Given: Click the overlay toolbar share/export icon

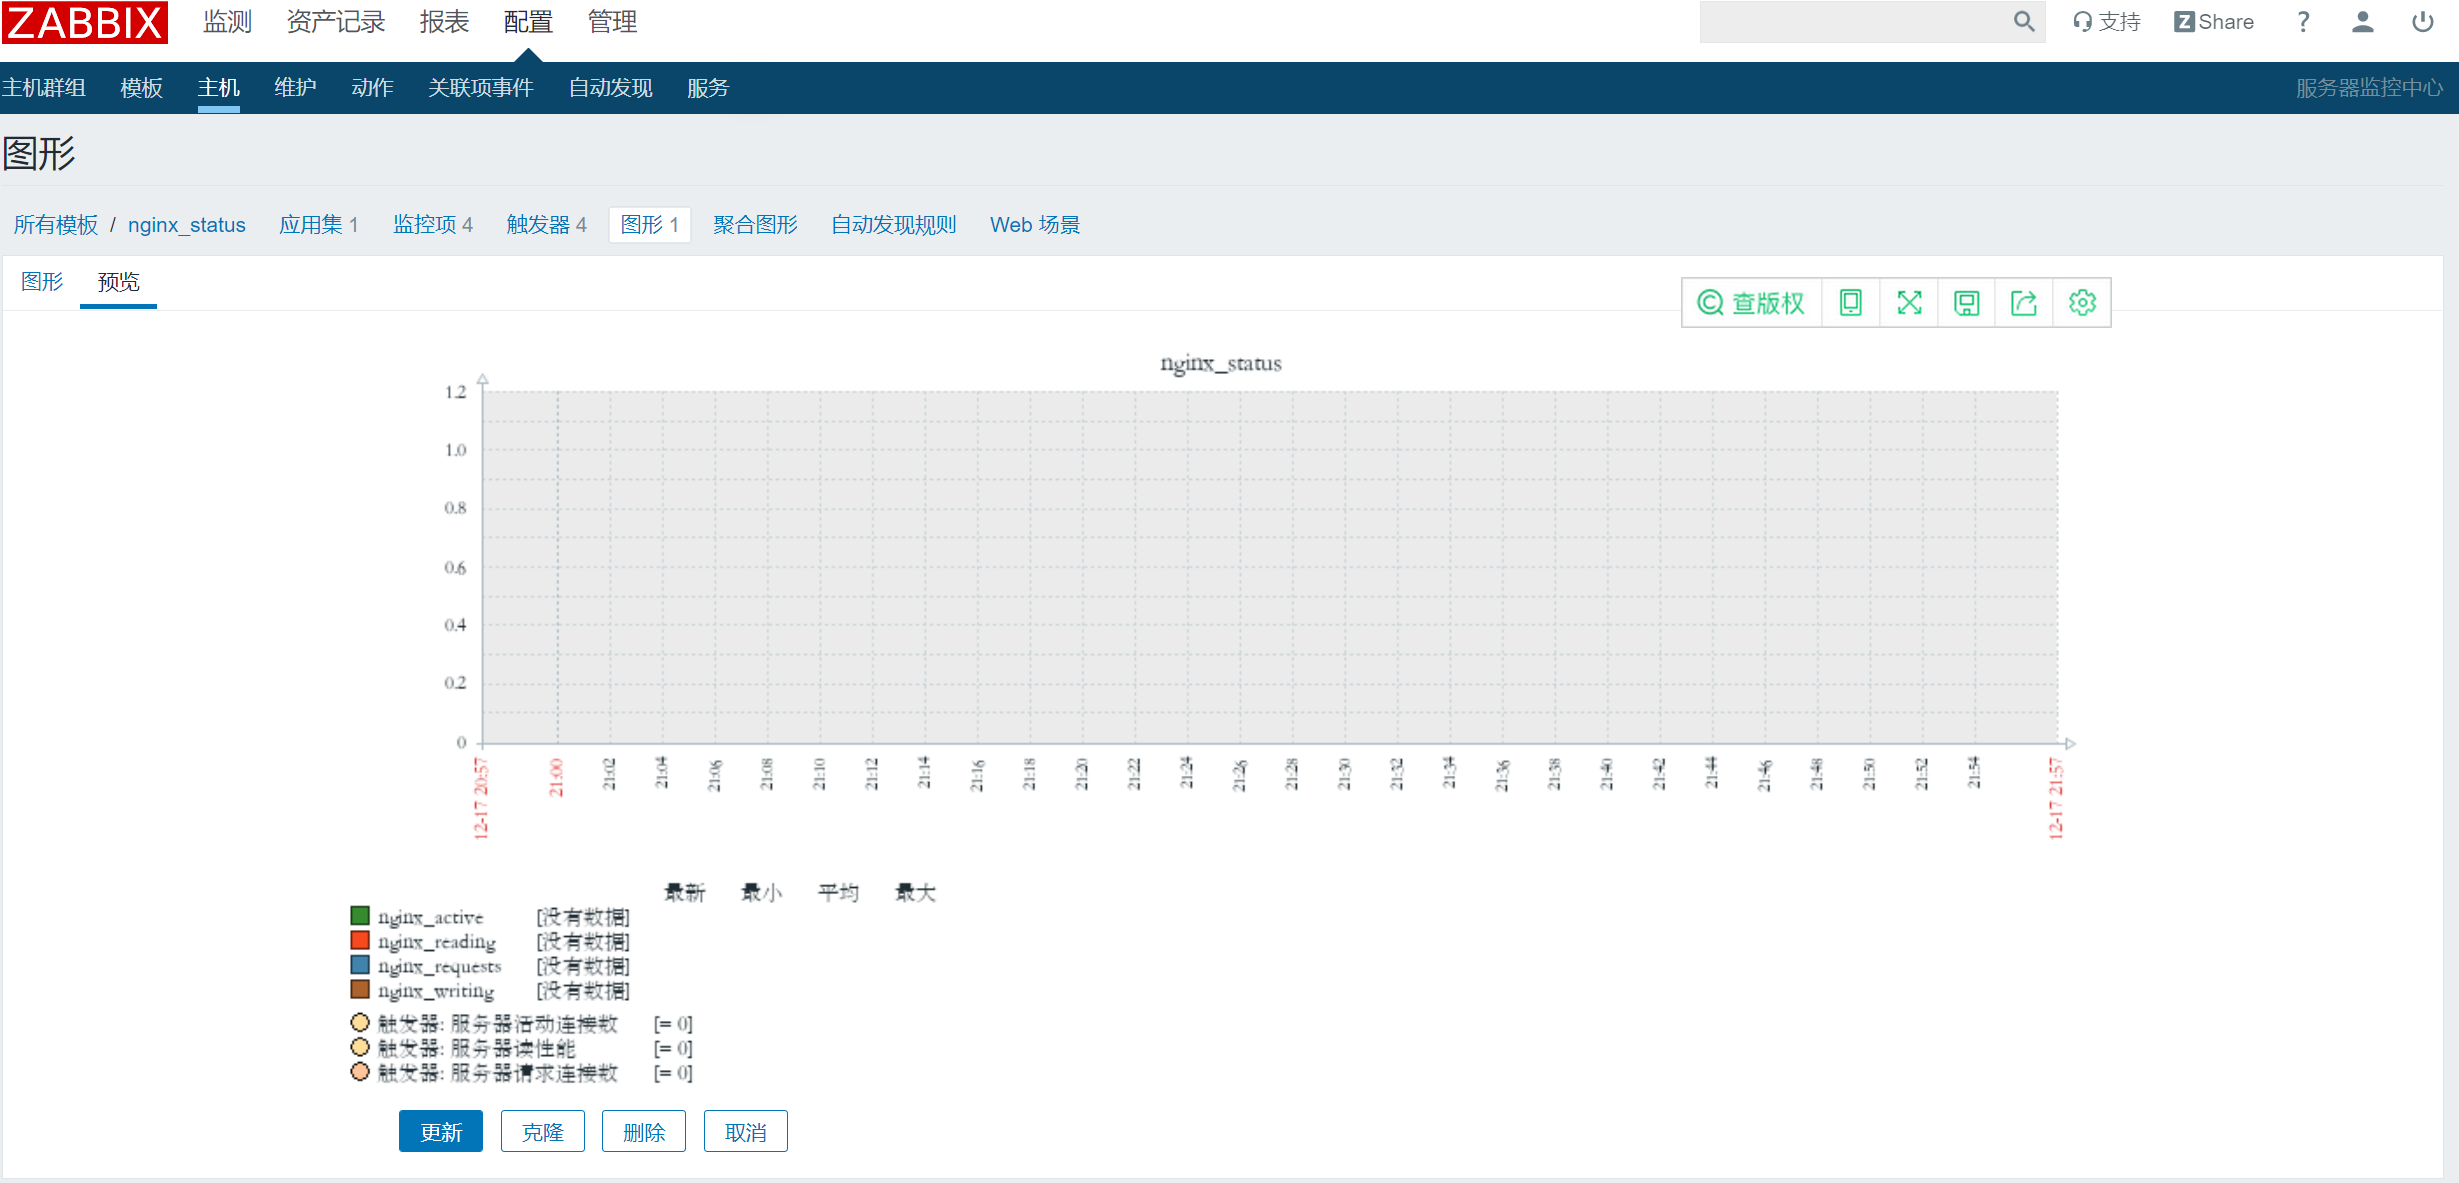Looking at the screenshot, I should pos(2024,303).
